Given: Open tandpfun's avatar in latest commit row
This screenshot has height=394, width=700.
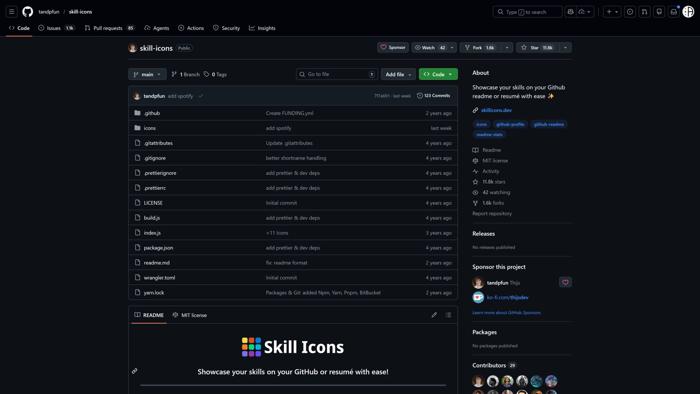Looking at the screenshot, I should [x=137, y=96].
